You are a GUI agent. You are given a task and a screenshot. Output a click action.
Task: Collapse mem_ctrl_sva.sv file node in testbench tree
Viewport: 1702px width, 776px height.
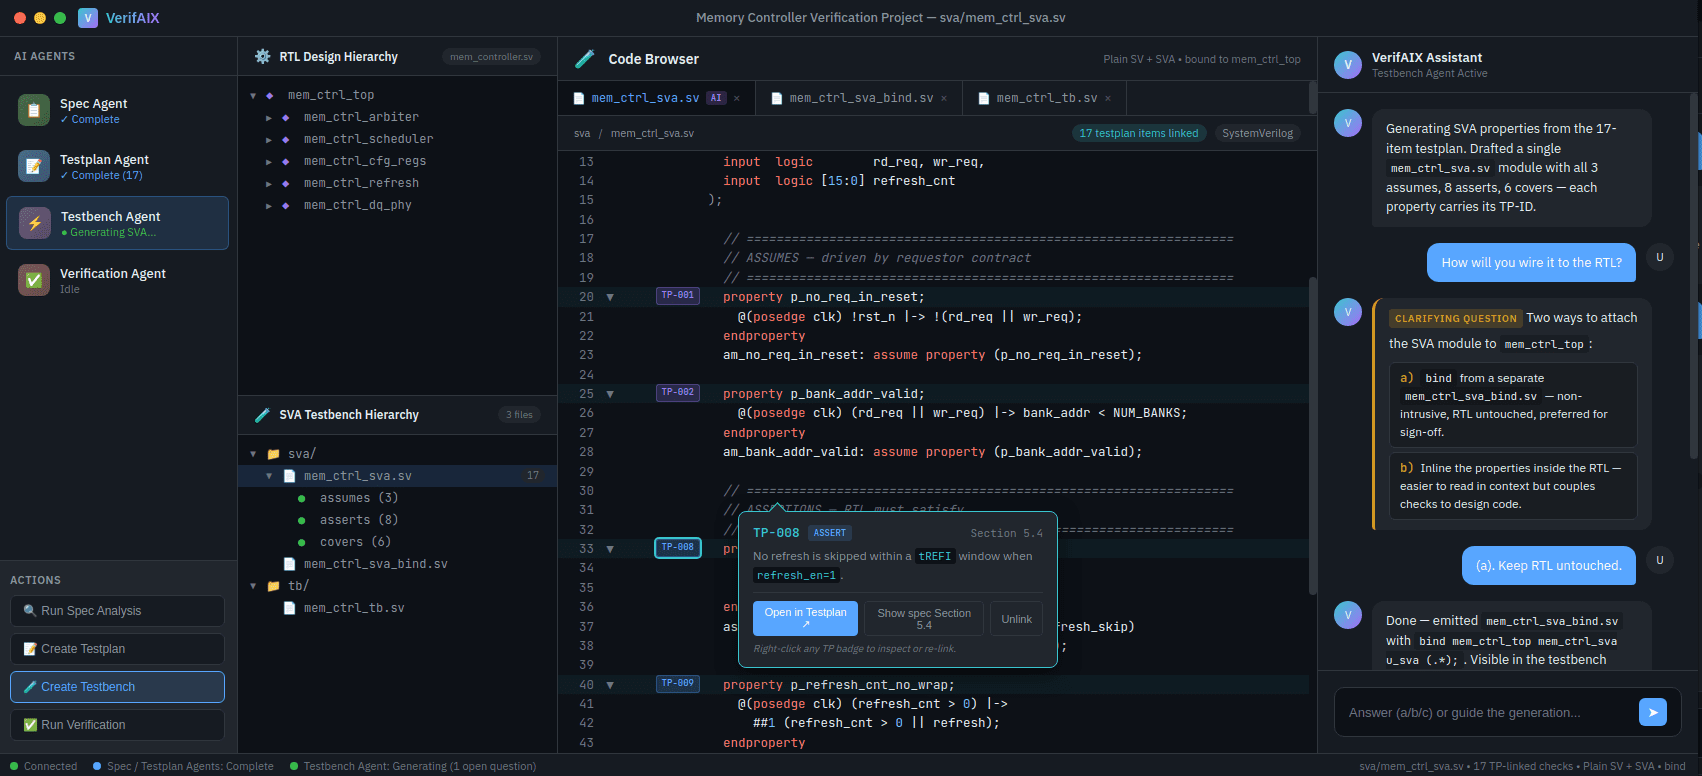(x=269, y=476)
